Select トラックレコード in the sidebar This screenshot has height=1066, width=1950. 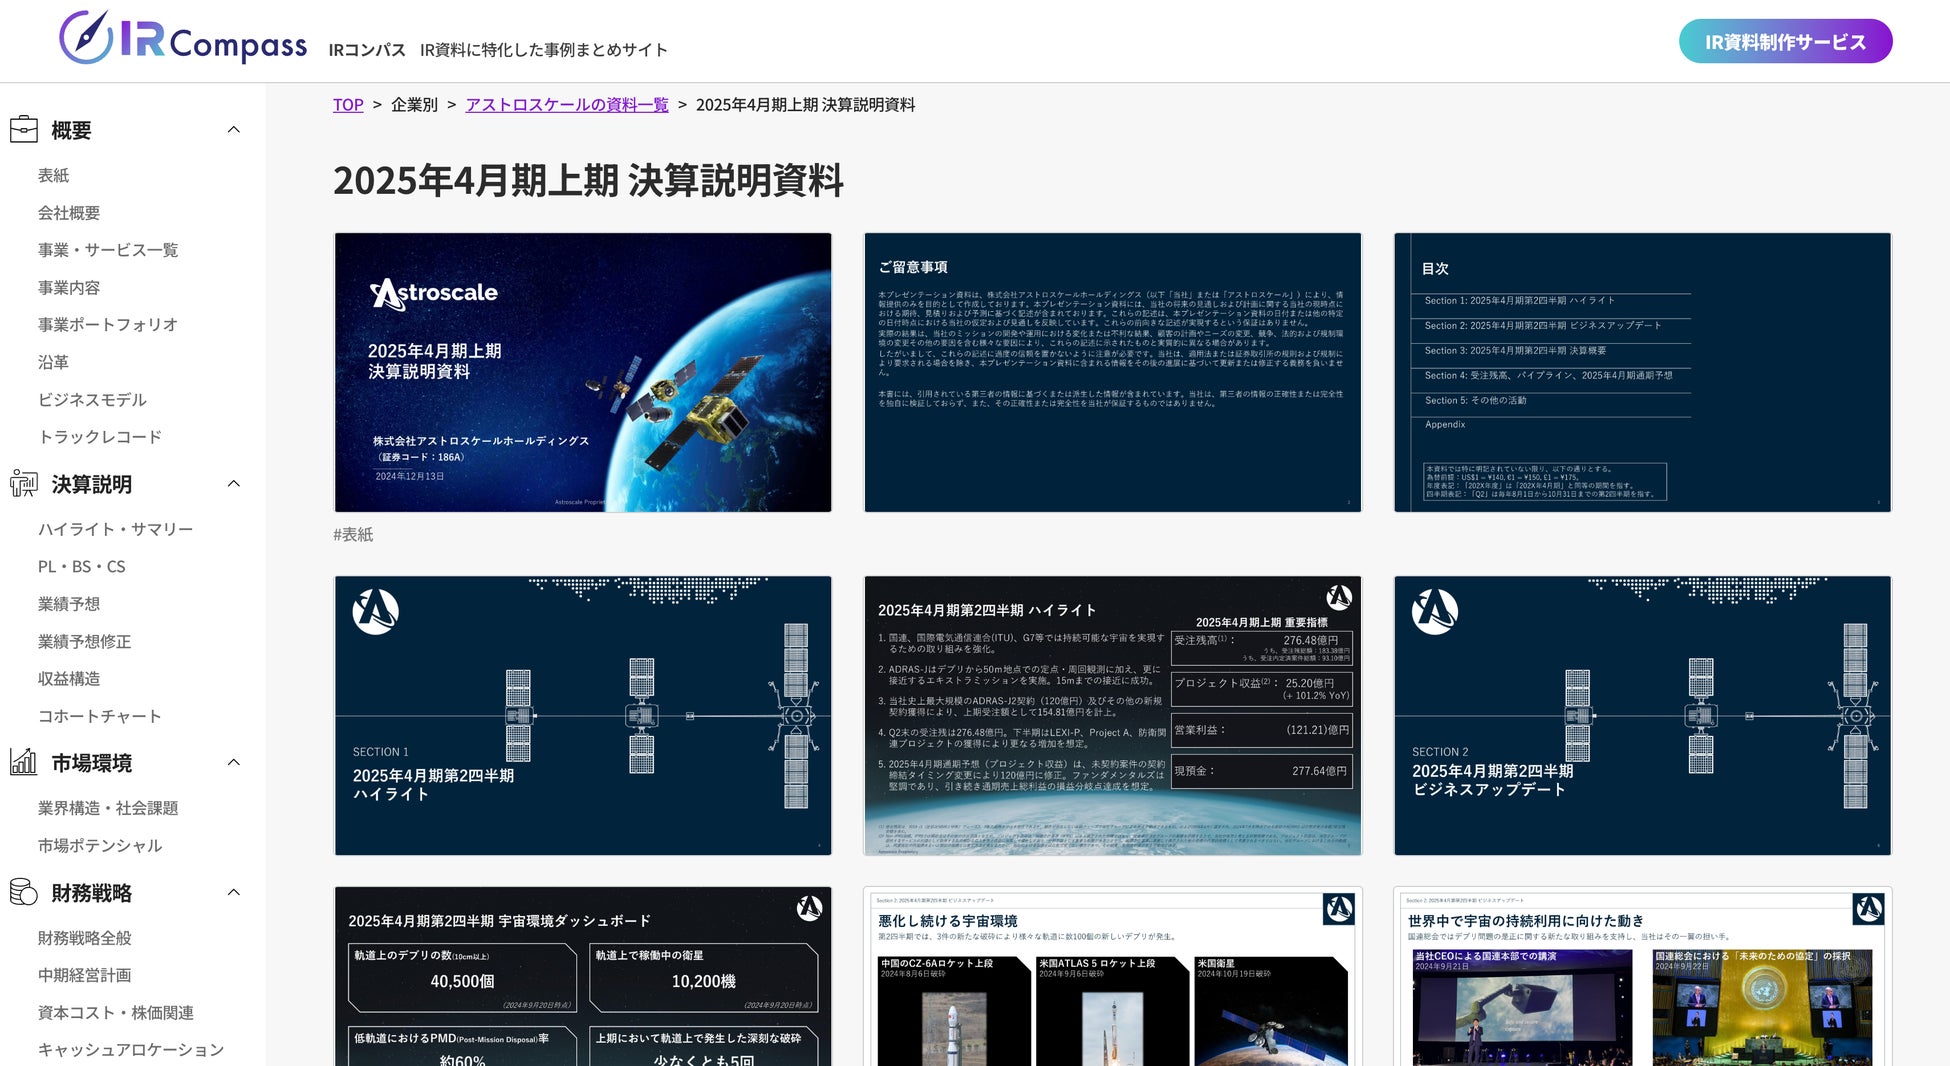pyautogui.click(x=100, y=437)
